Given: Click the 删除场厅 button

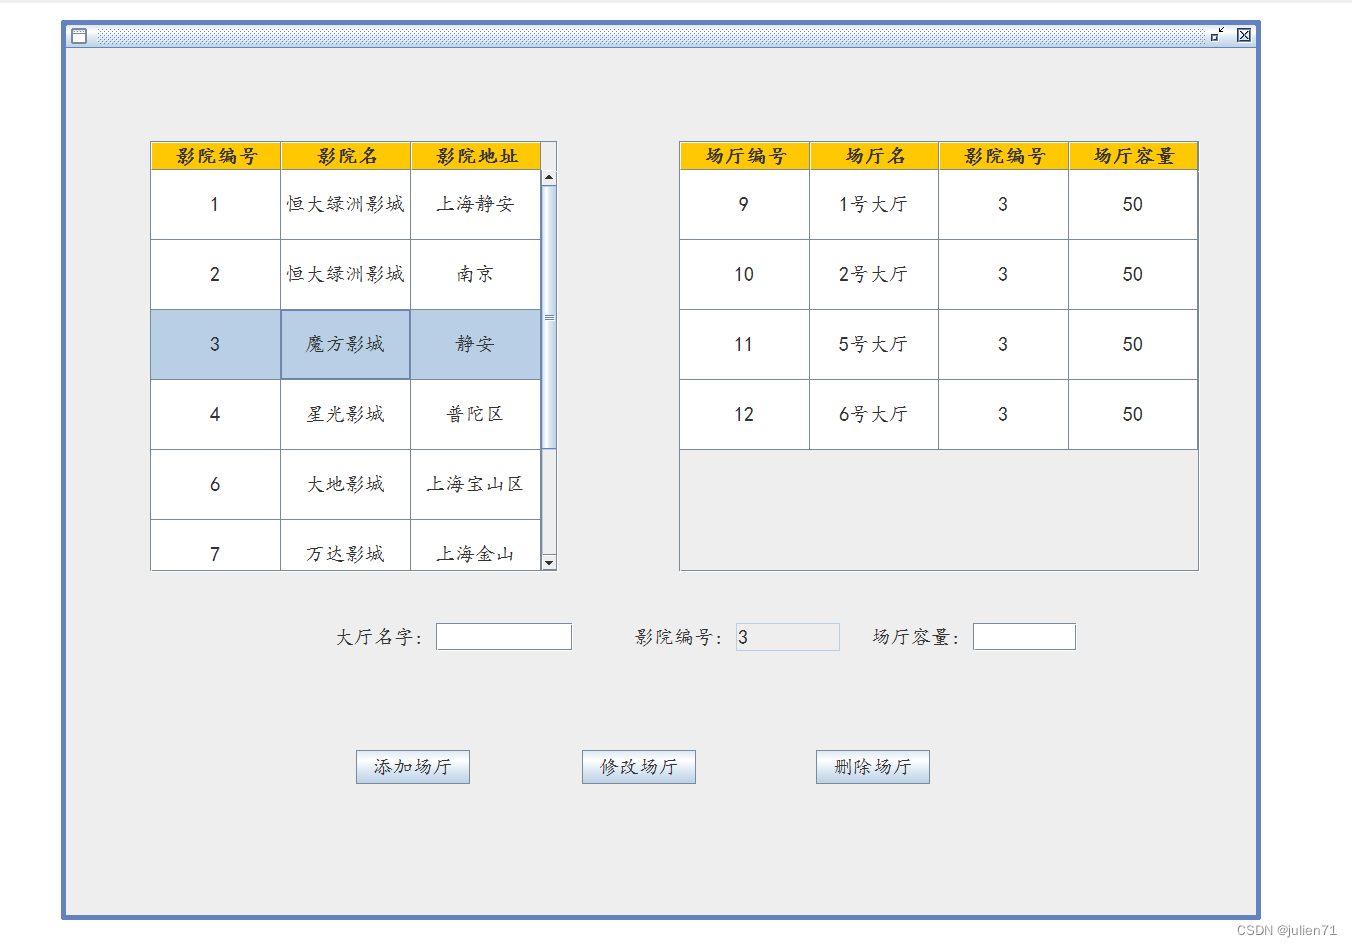Looking at the screenshot, I should 873,767.
